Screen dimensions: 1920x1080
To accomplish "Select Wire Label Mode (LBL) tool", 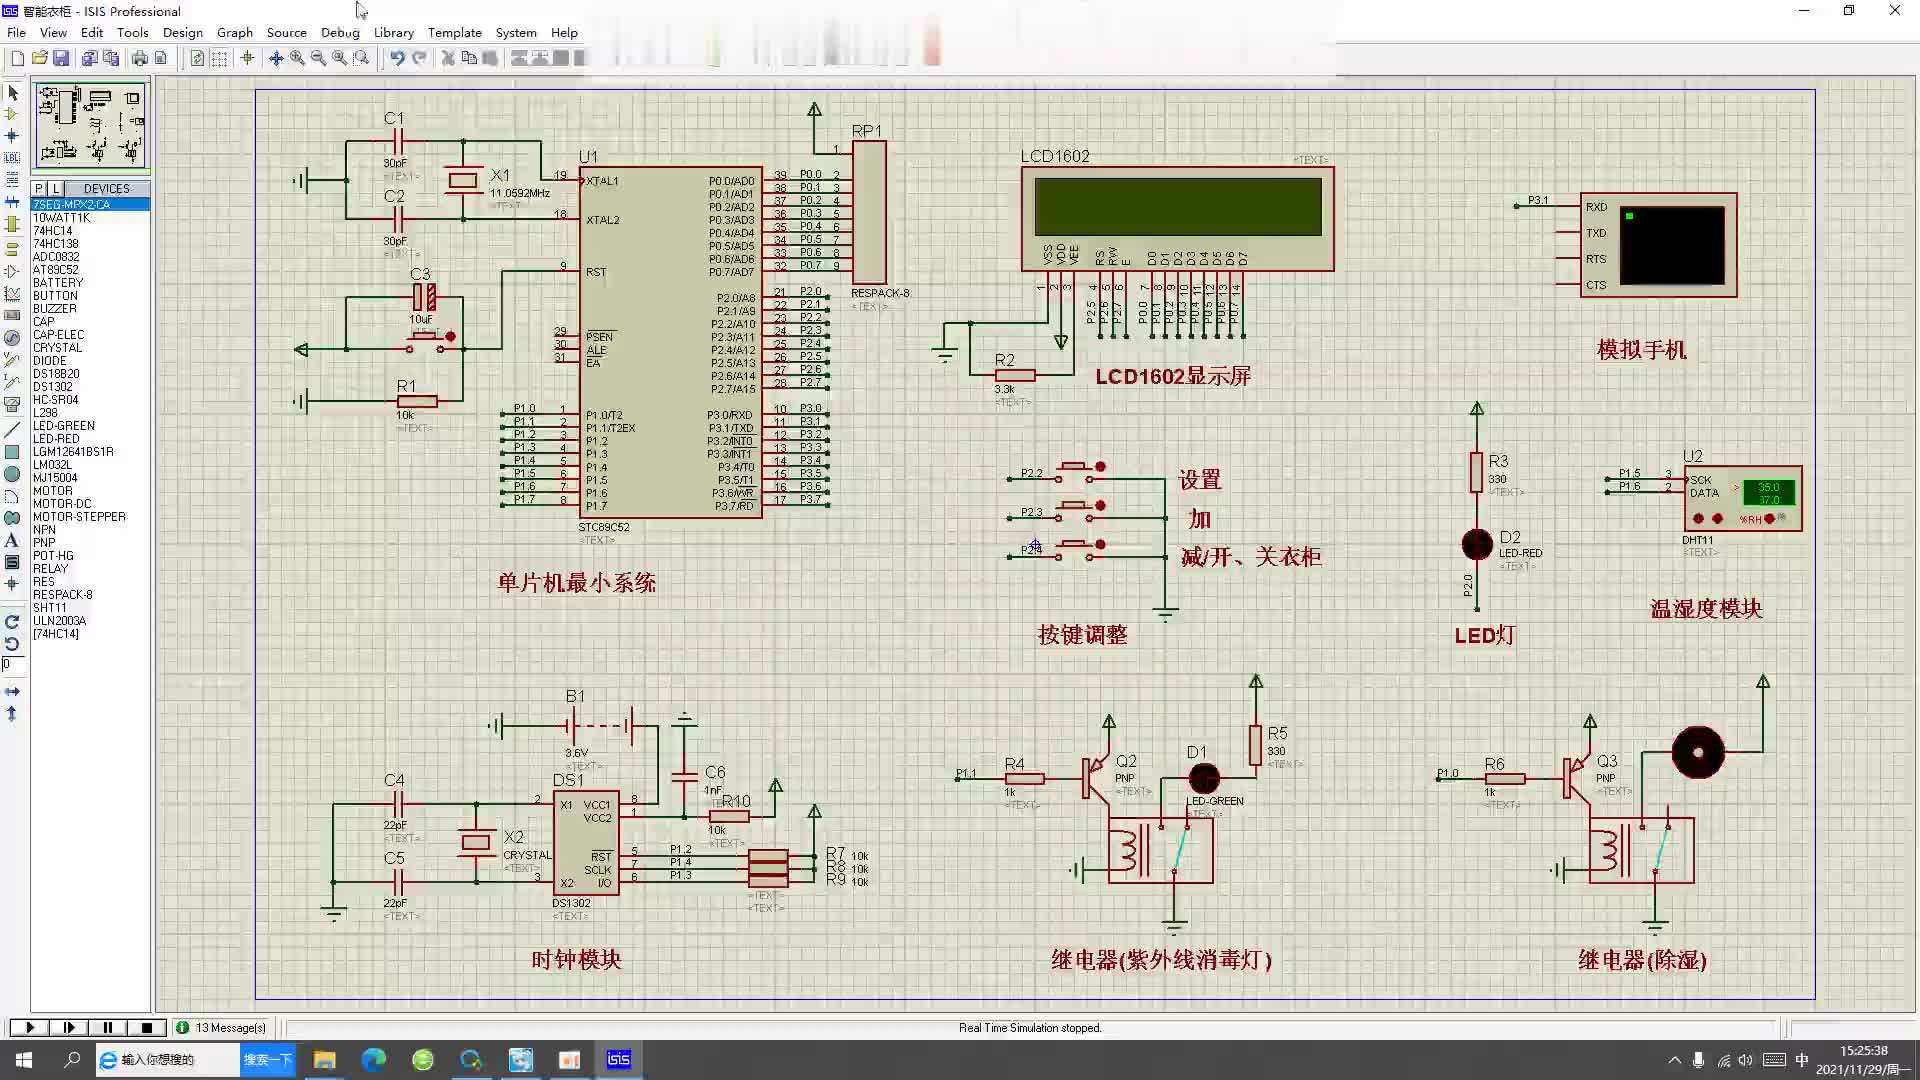I will (13, 158).
